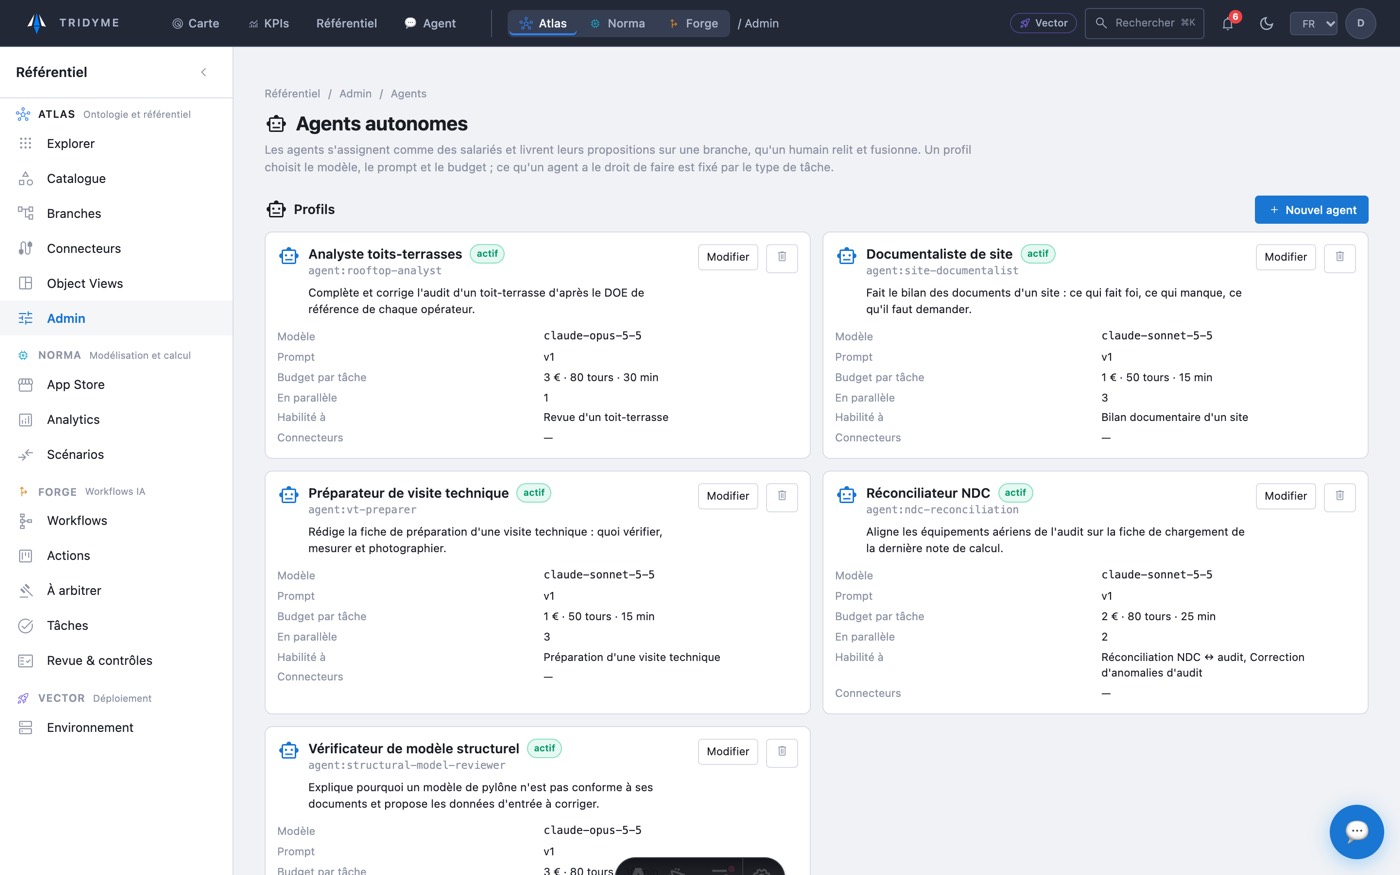Screen dimensions: 1400x875
Task: Open the user avatar menu D
Action: tap(1360, 23)
